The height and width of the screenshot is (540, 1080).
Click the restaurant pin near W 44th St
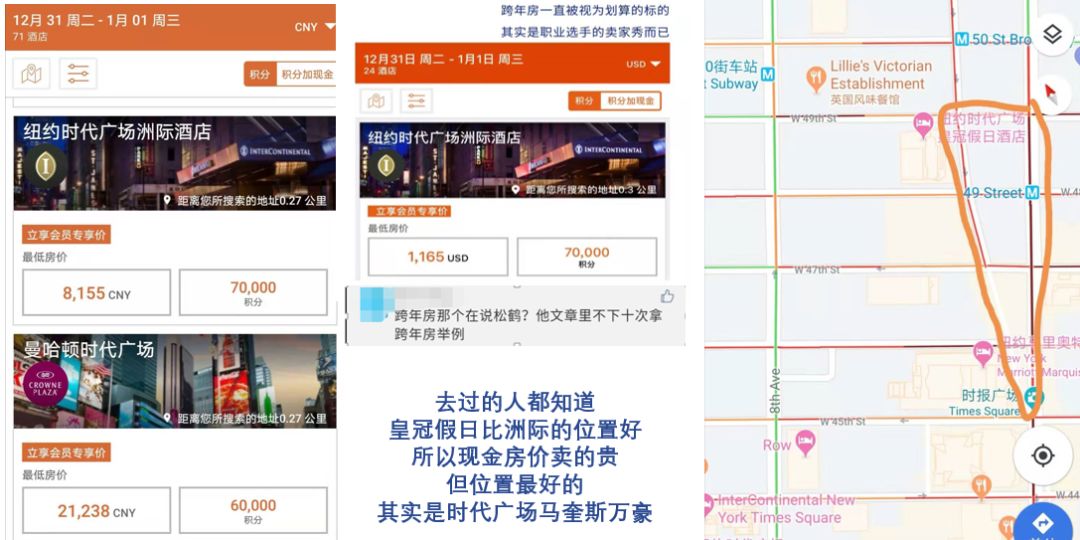pos(982,487)
